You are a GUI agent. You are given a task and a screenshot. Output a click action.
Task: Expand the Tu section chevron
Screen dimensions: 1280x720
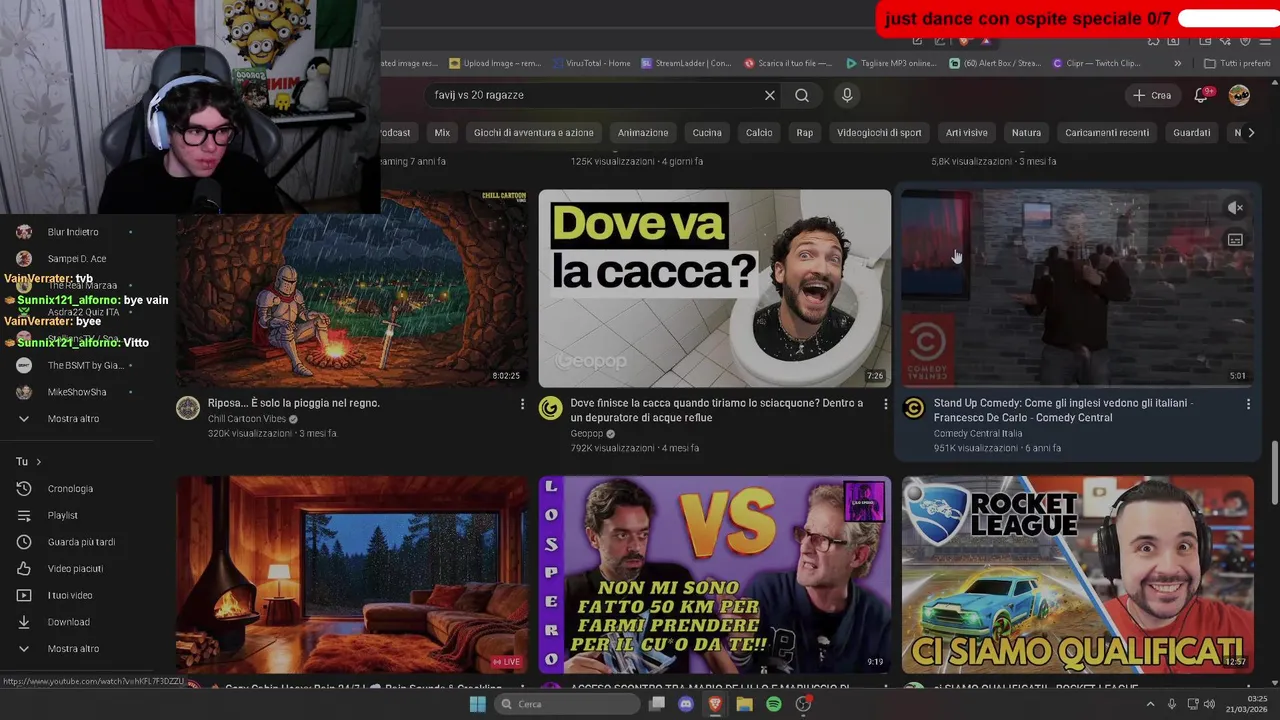tap(38, 462)
